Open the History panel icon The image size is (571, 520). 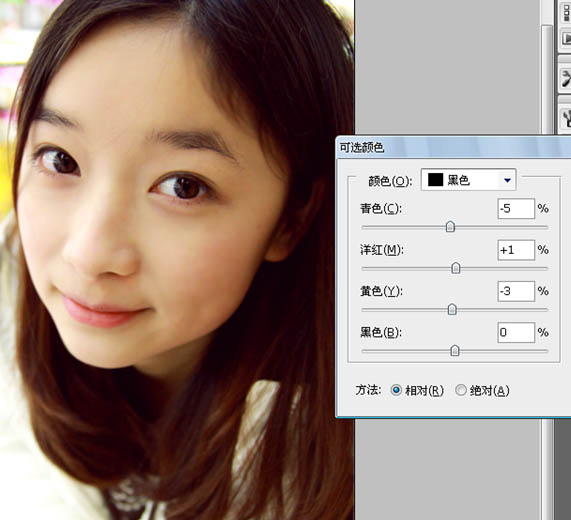point(566,12)
